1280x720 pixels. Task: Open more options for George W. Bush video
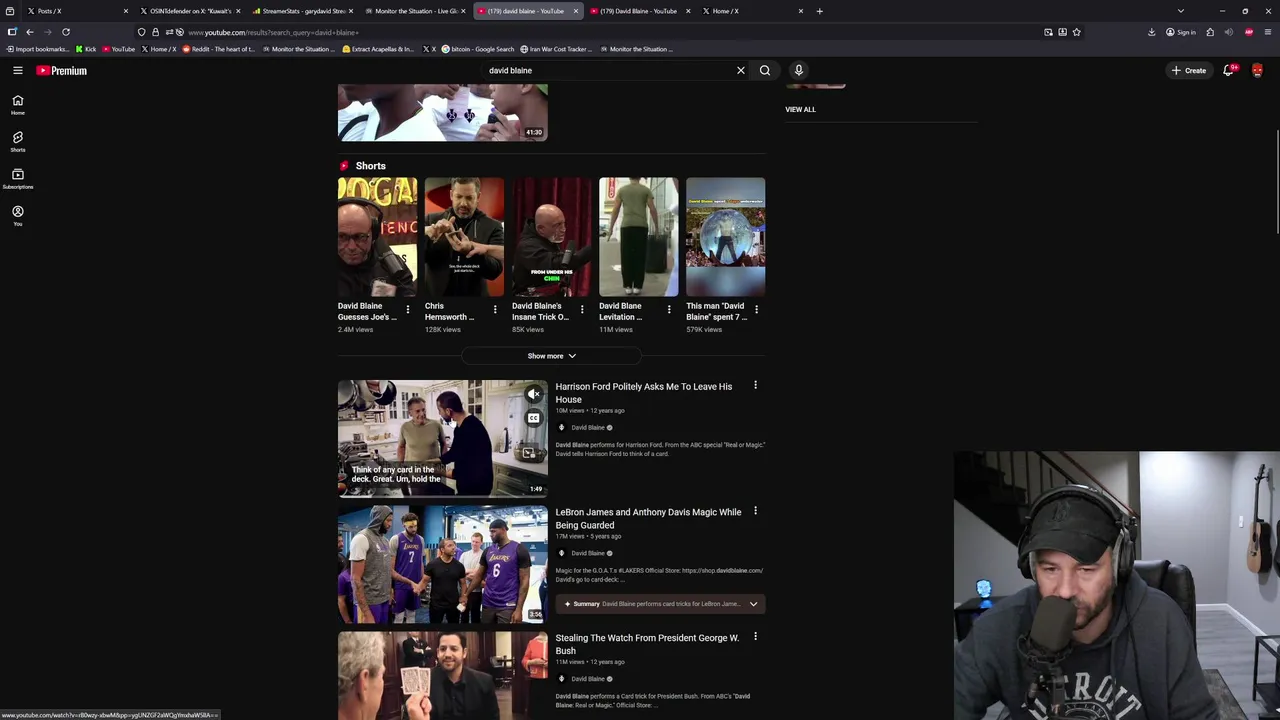point(755,637)
